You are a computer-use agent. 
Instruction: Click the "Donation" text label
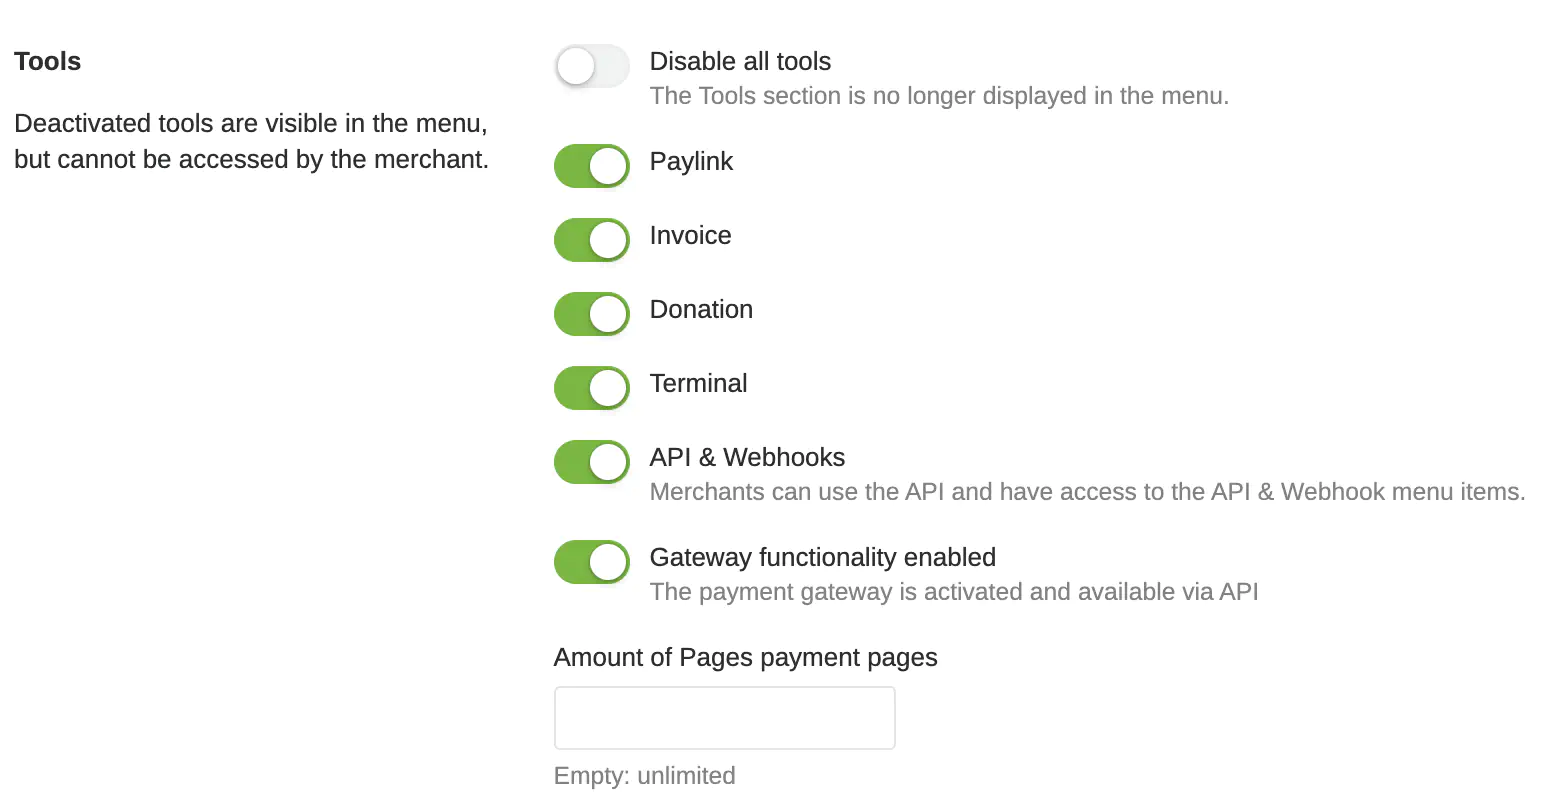click(701, 310)
